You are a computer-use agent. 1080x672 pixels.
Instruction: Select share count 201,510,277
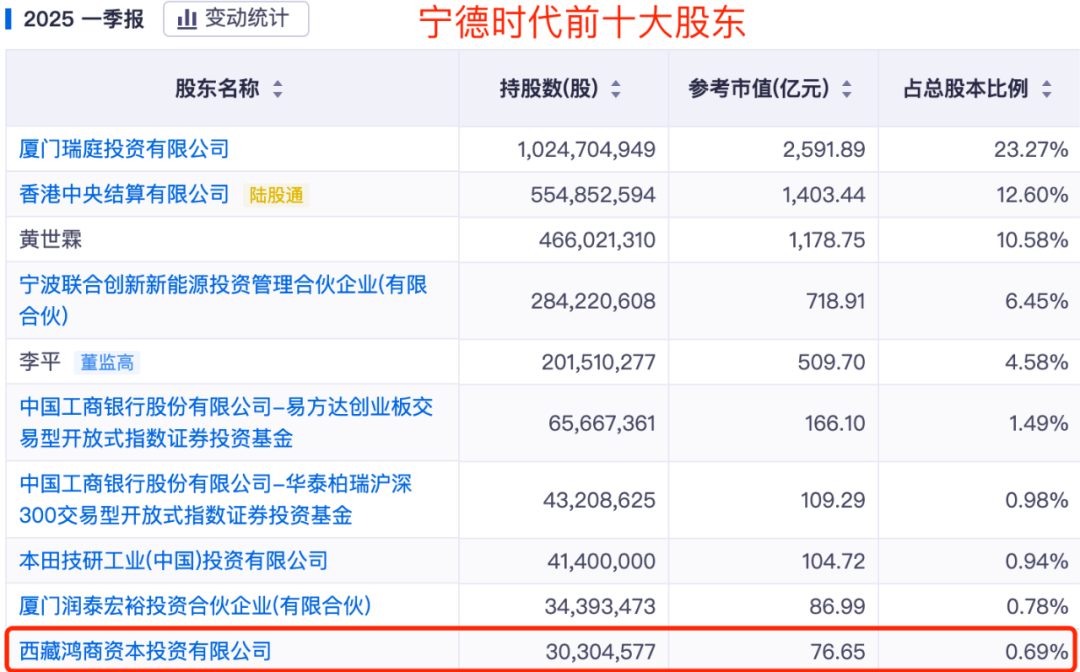point(599,362)
